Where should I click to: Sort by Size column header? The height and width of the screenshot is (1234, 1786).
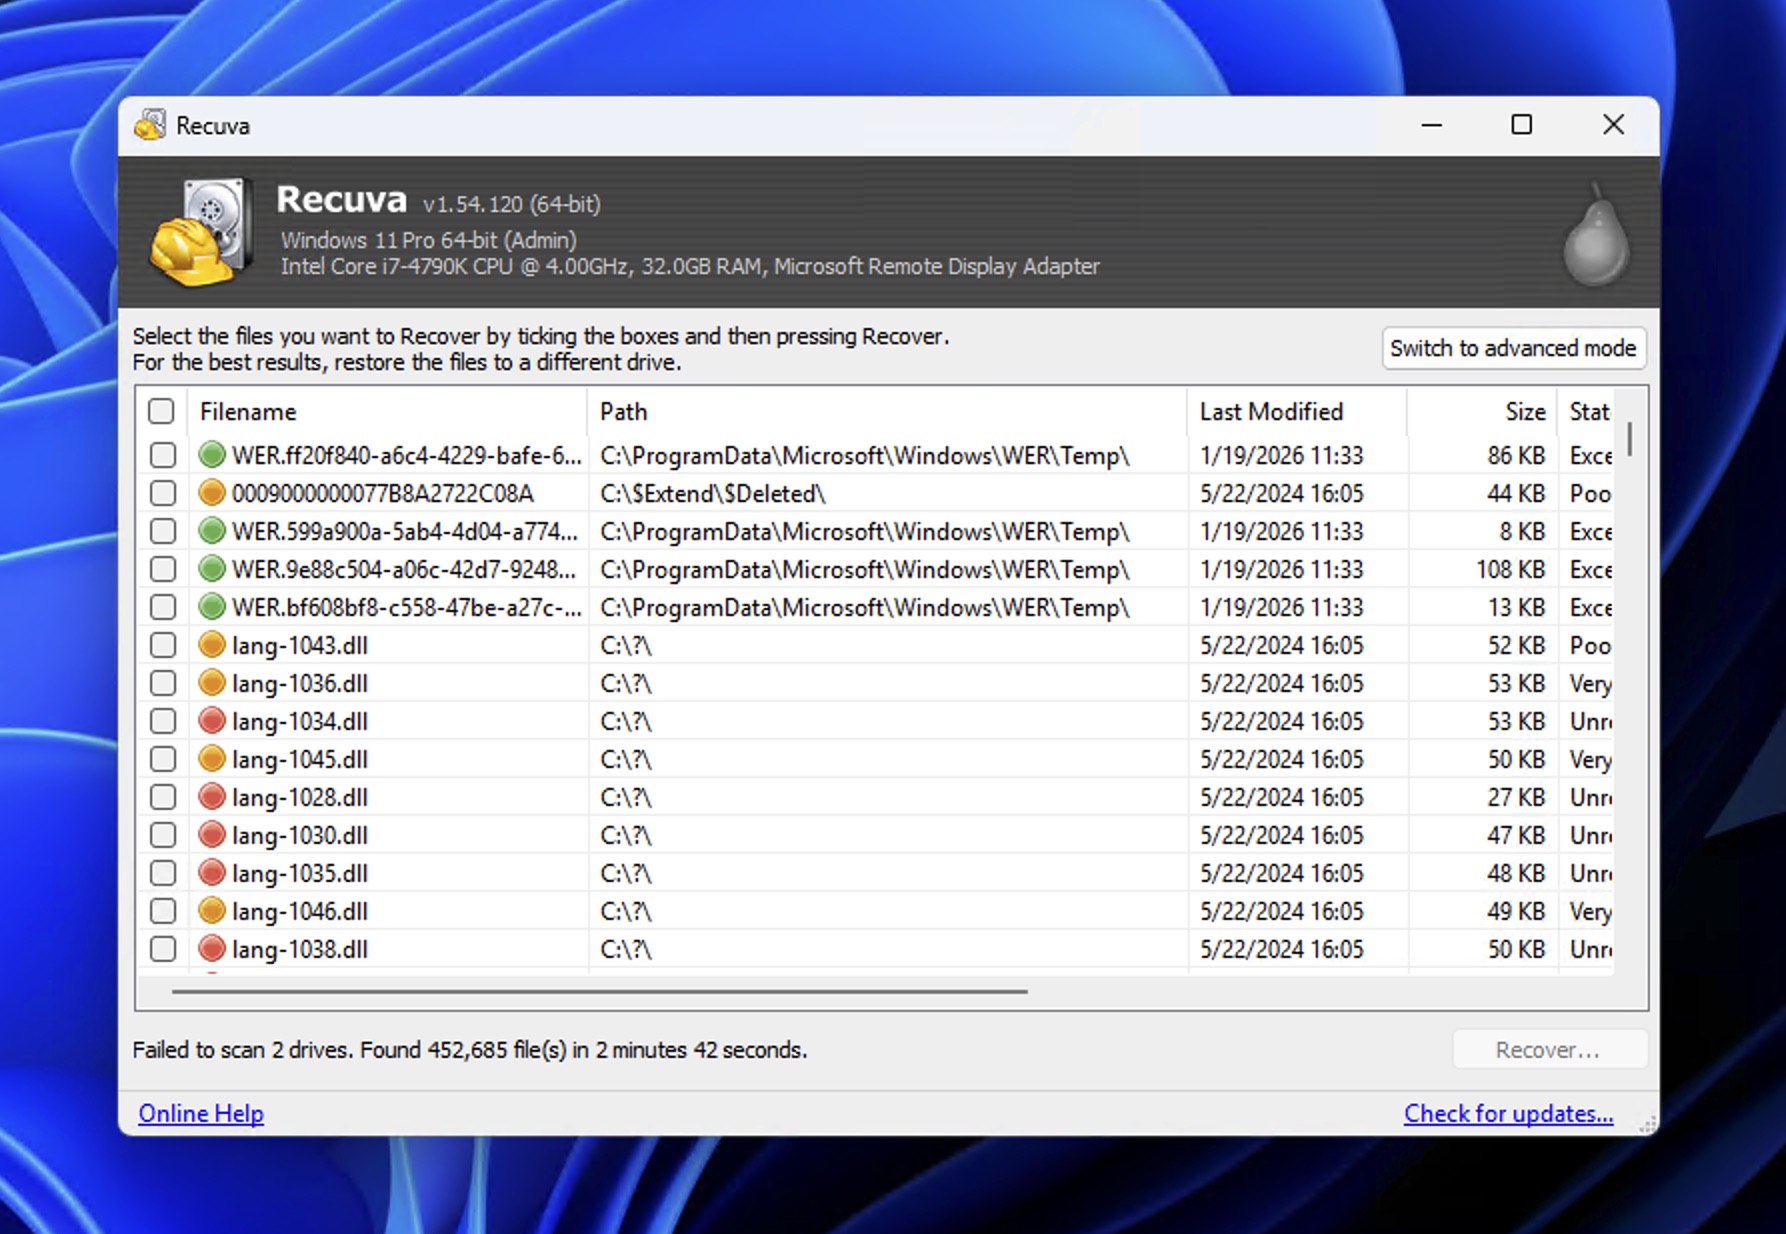[1483, 411]
